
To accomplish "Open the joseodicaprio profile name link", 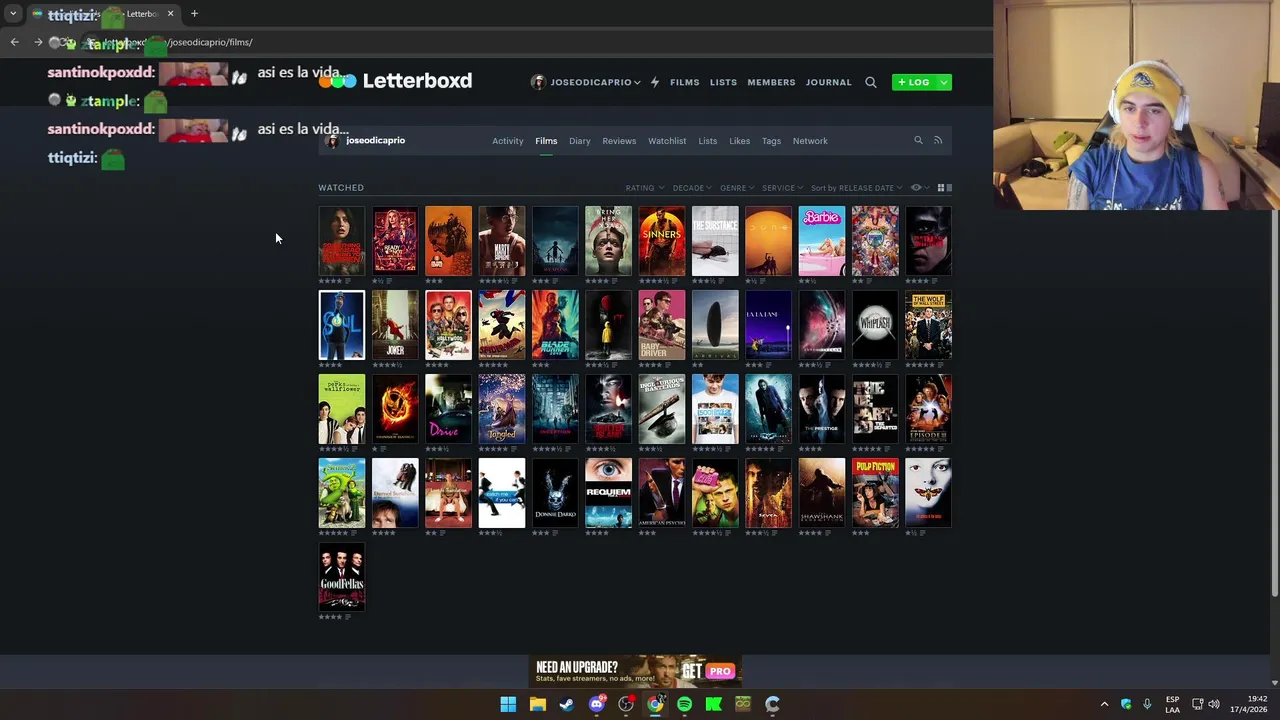I will coord(375,141).
